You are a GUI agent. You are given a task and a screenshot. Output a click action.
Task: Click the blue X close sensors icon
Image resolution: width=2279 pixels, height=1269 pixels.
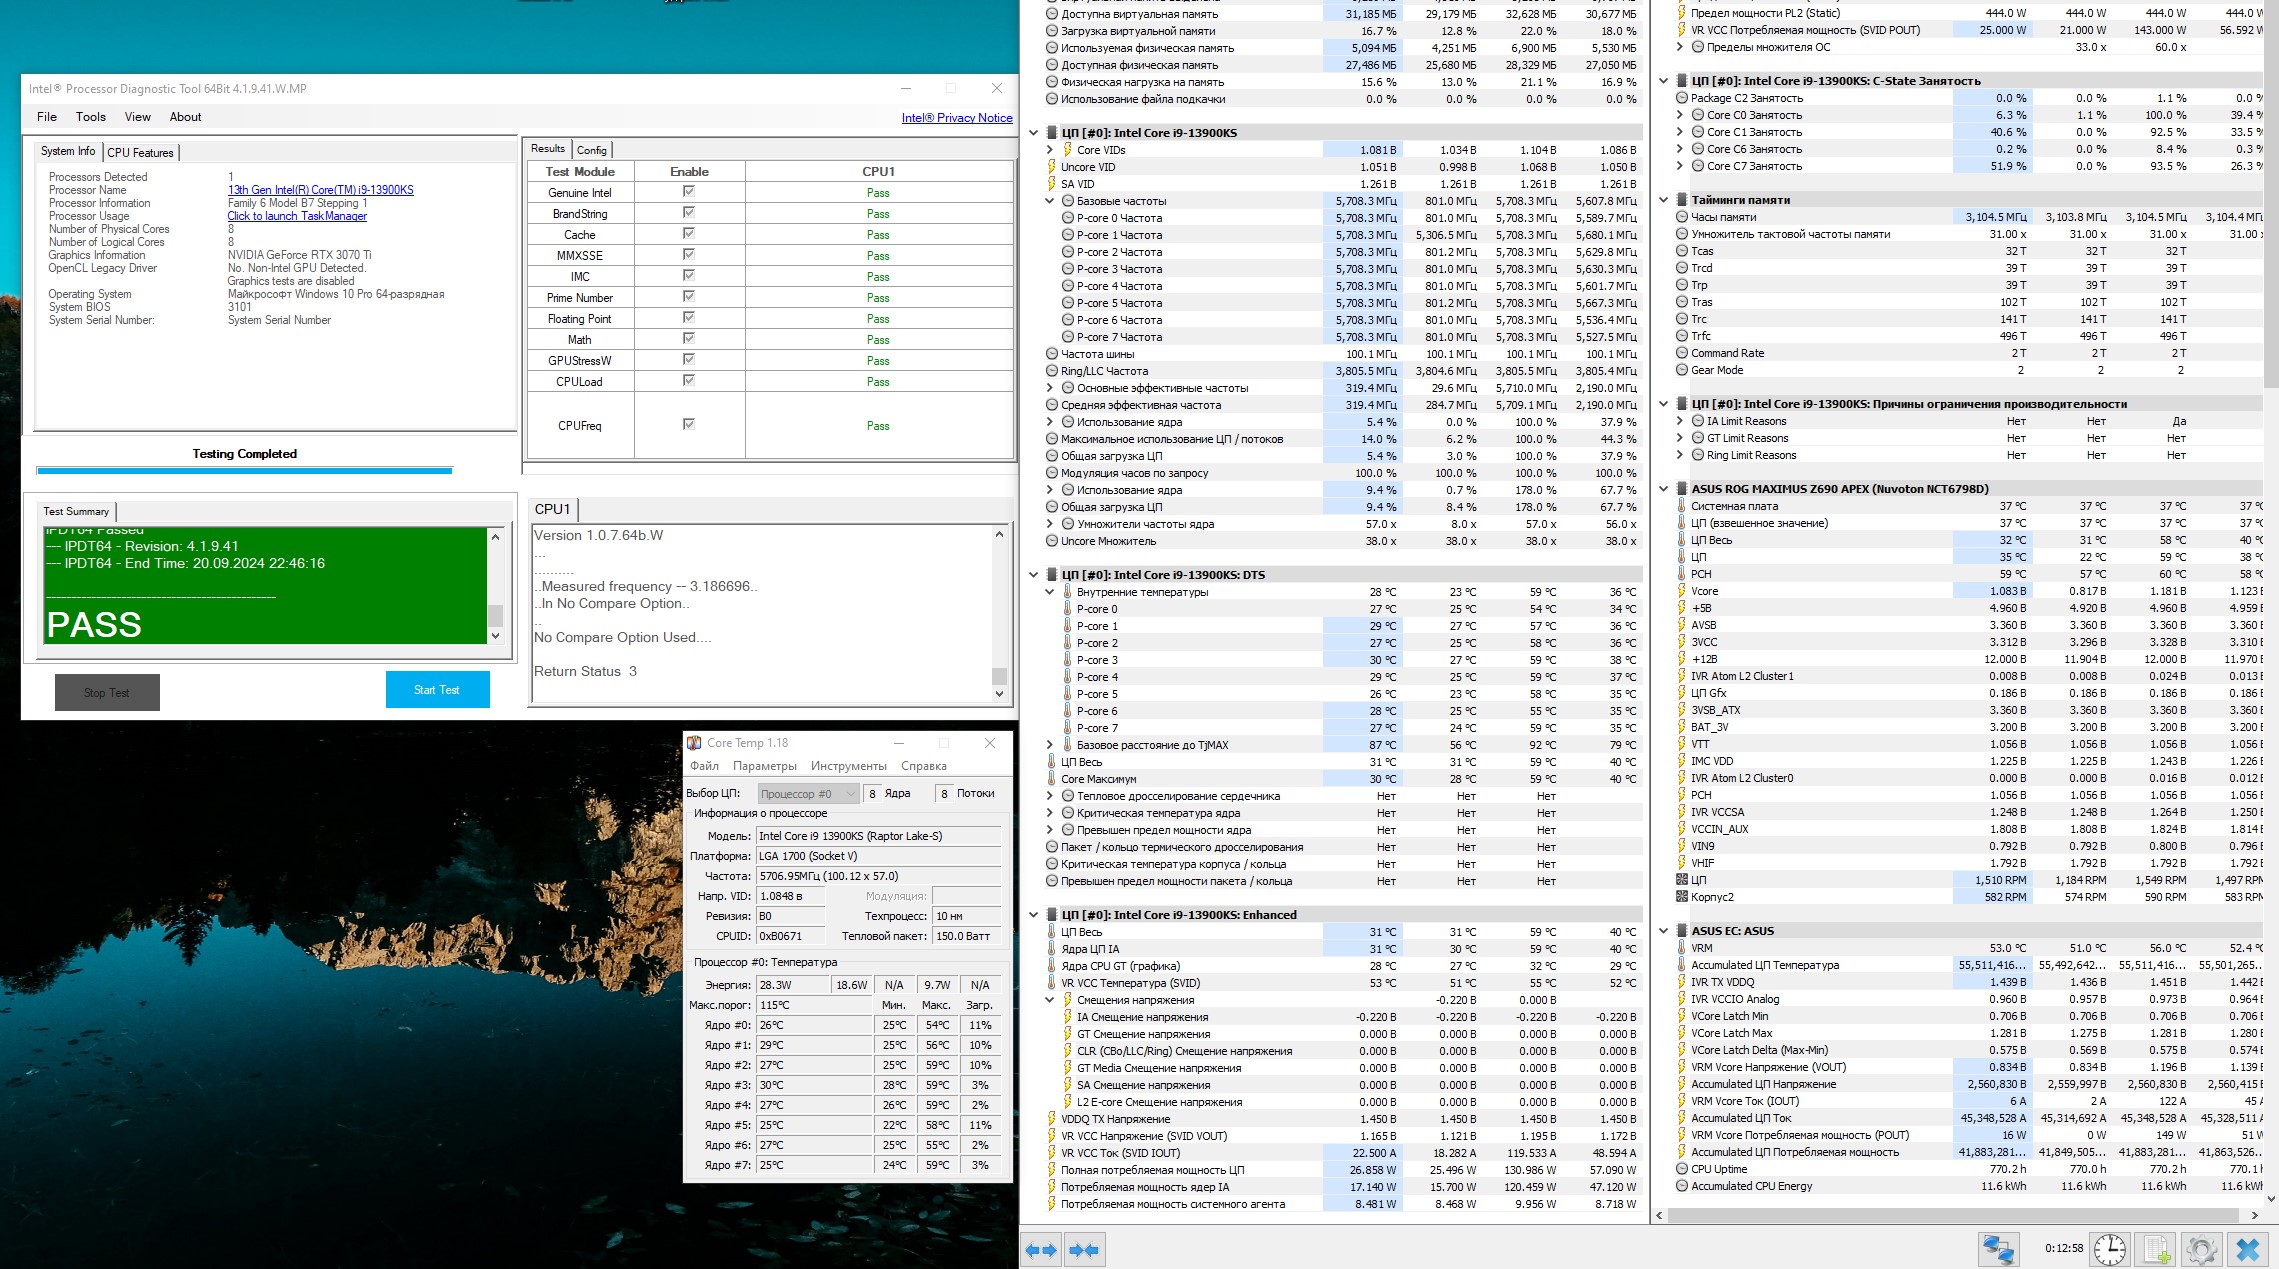pos(2248,1249)
